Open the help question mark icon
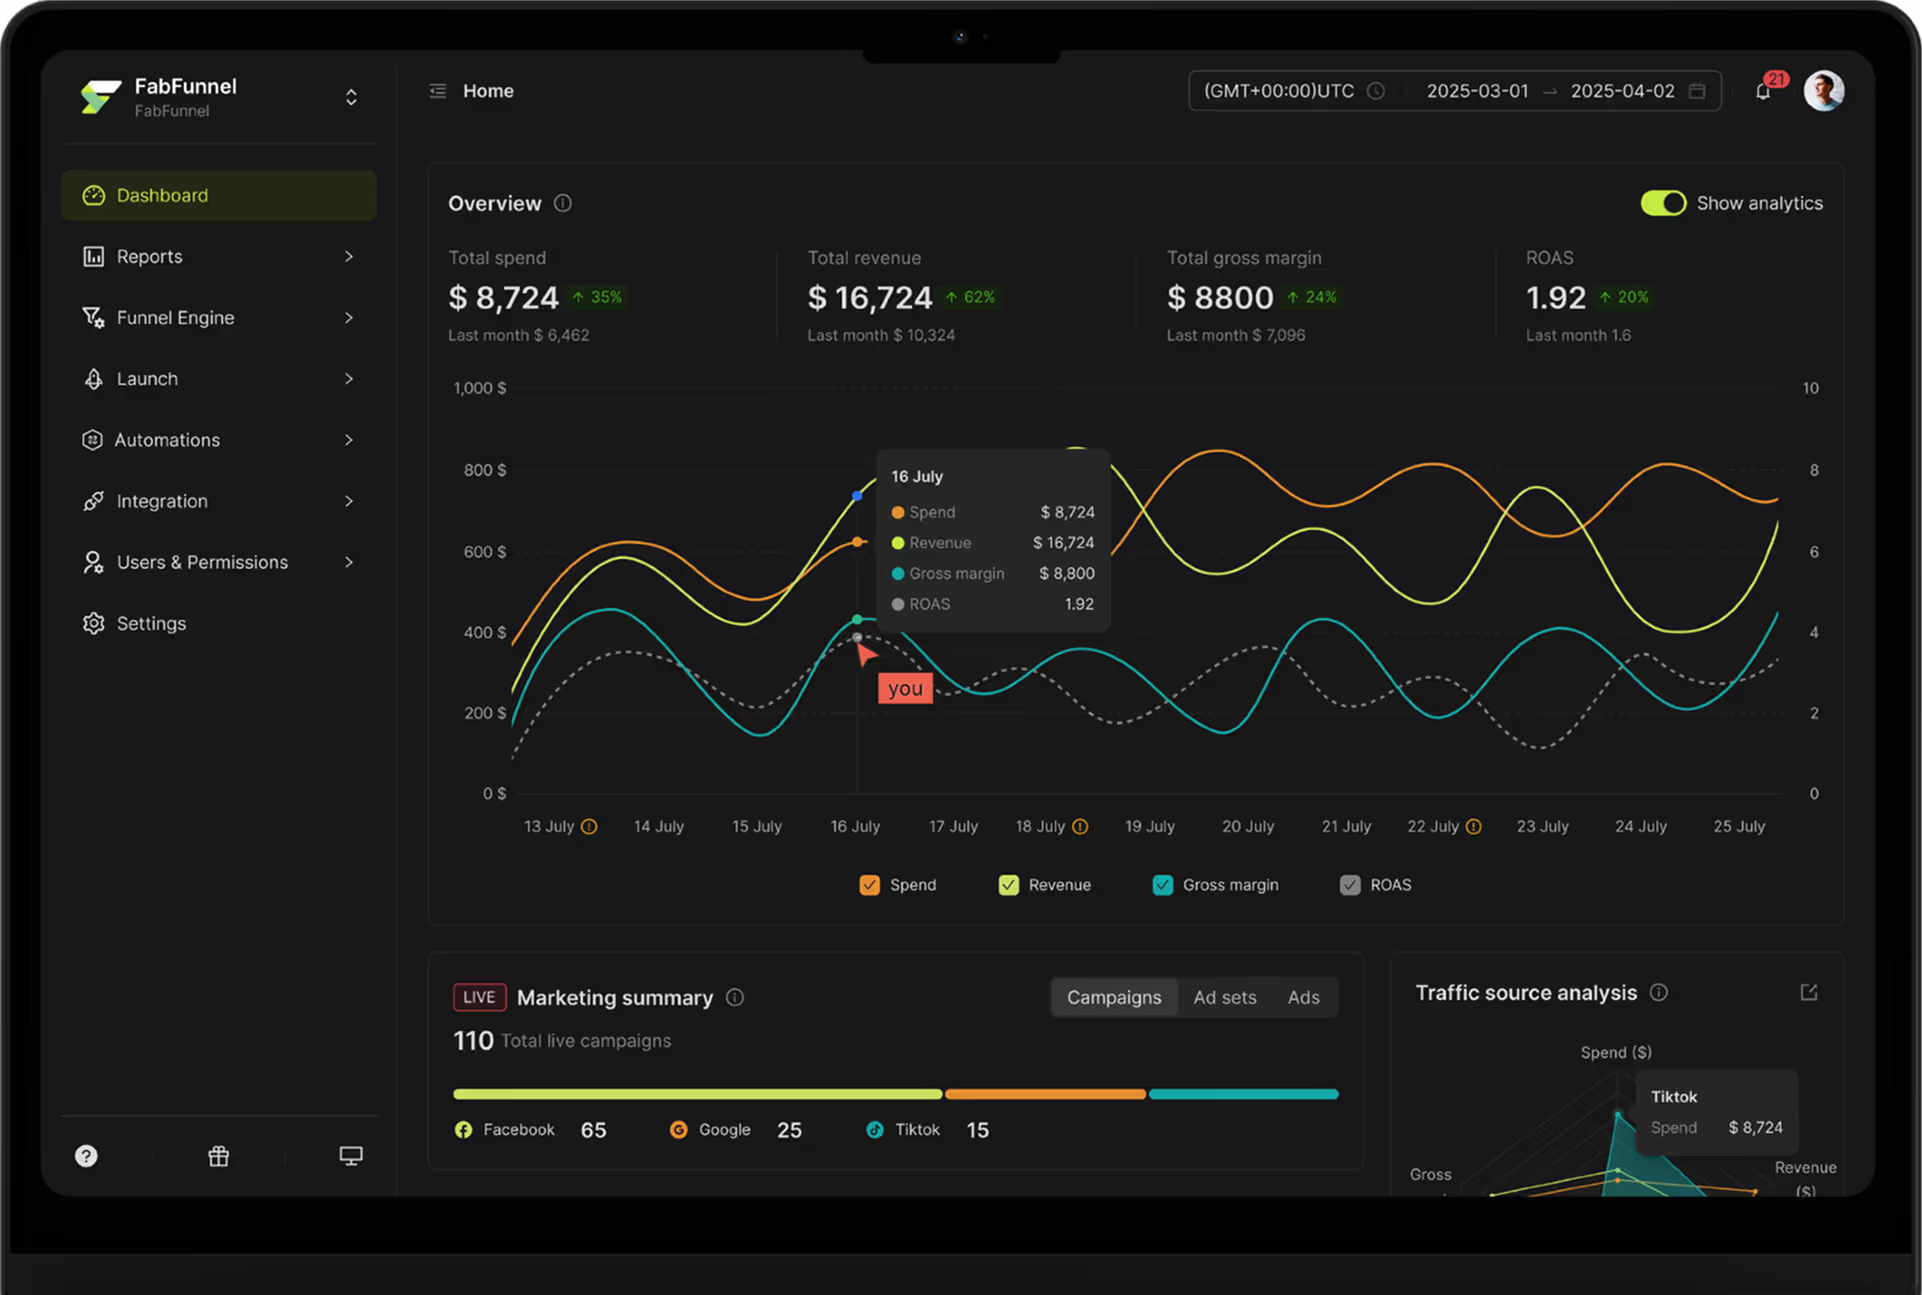 click(87, 1156)
